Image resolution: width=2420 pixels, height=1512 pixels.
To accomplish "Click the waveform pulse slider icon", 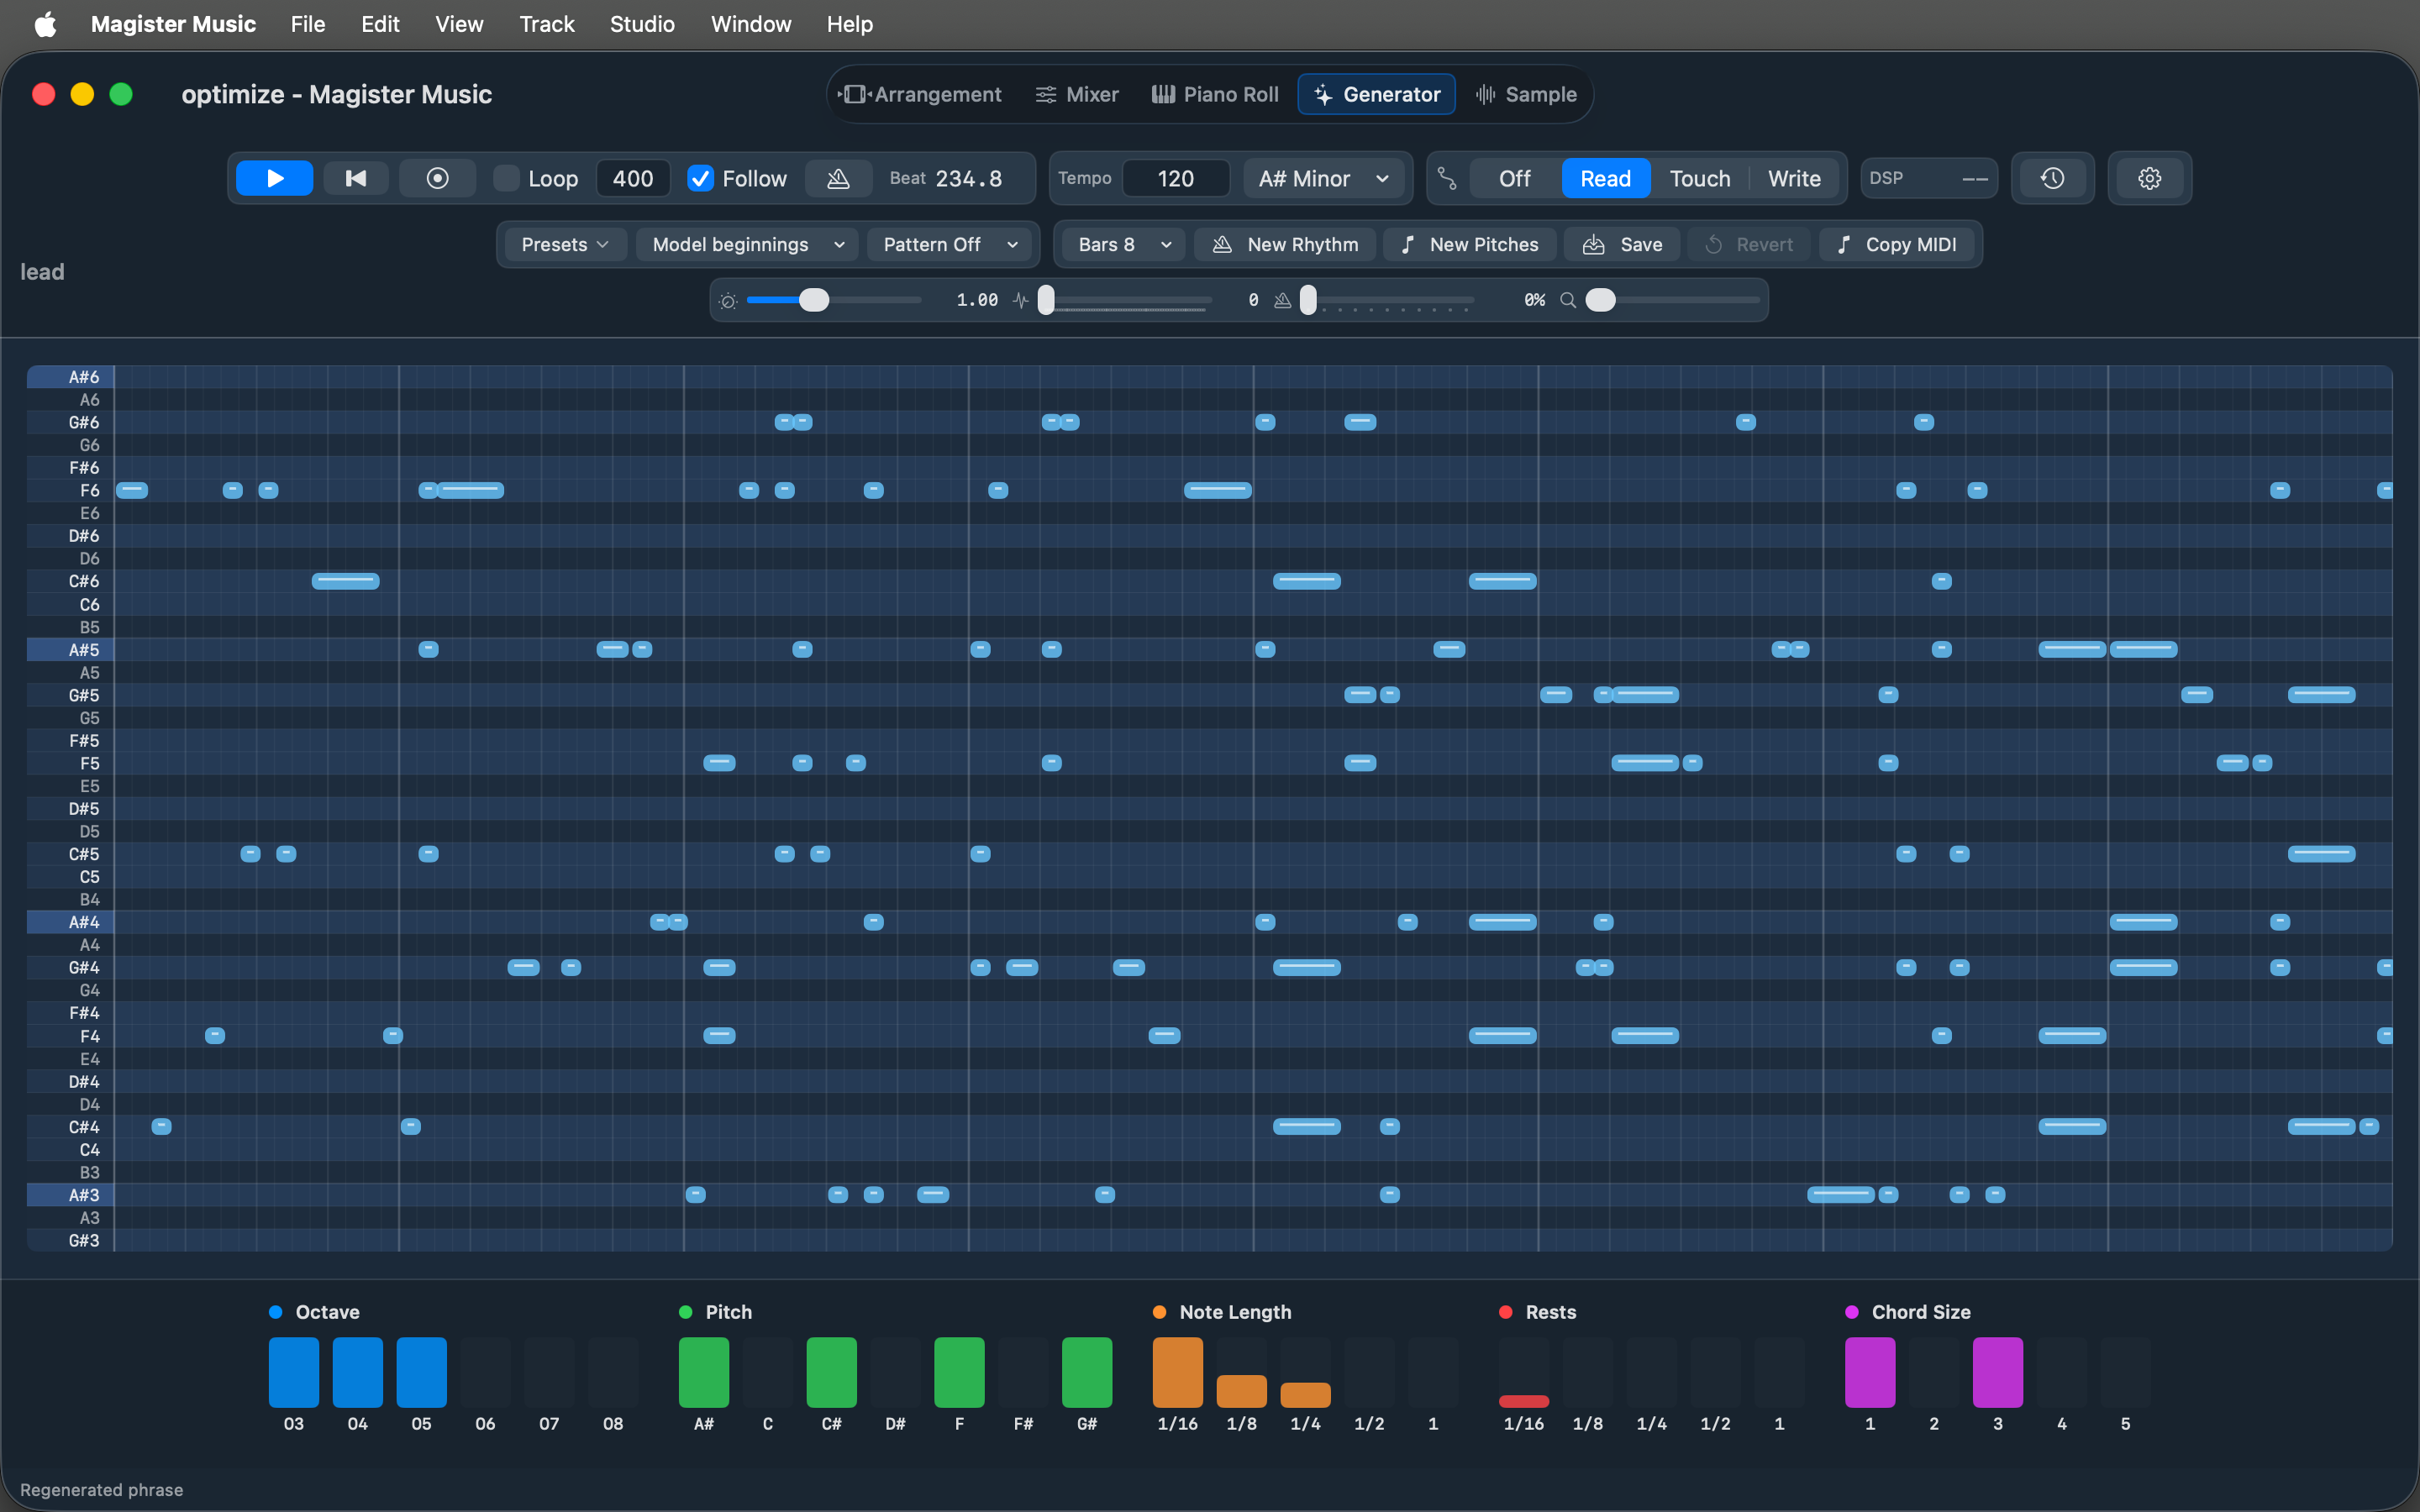I will (1020, 300).
